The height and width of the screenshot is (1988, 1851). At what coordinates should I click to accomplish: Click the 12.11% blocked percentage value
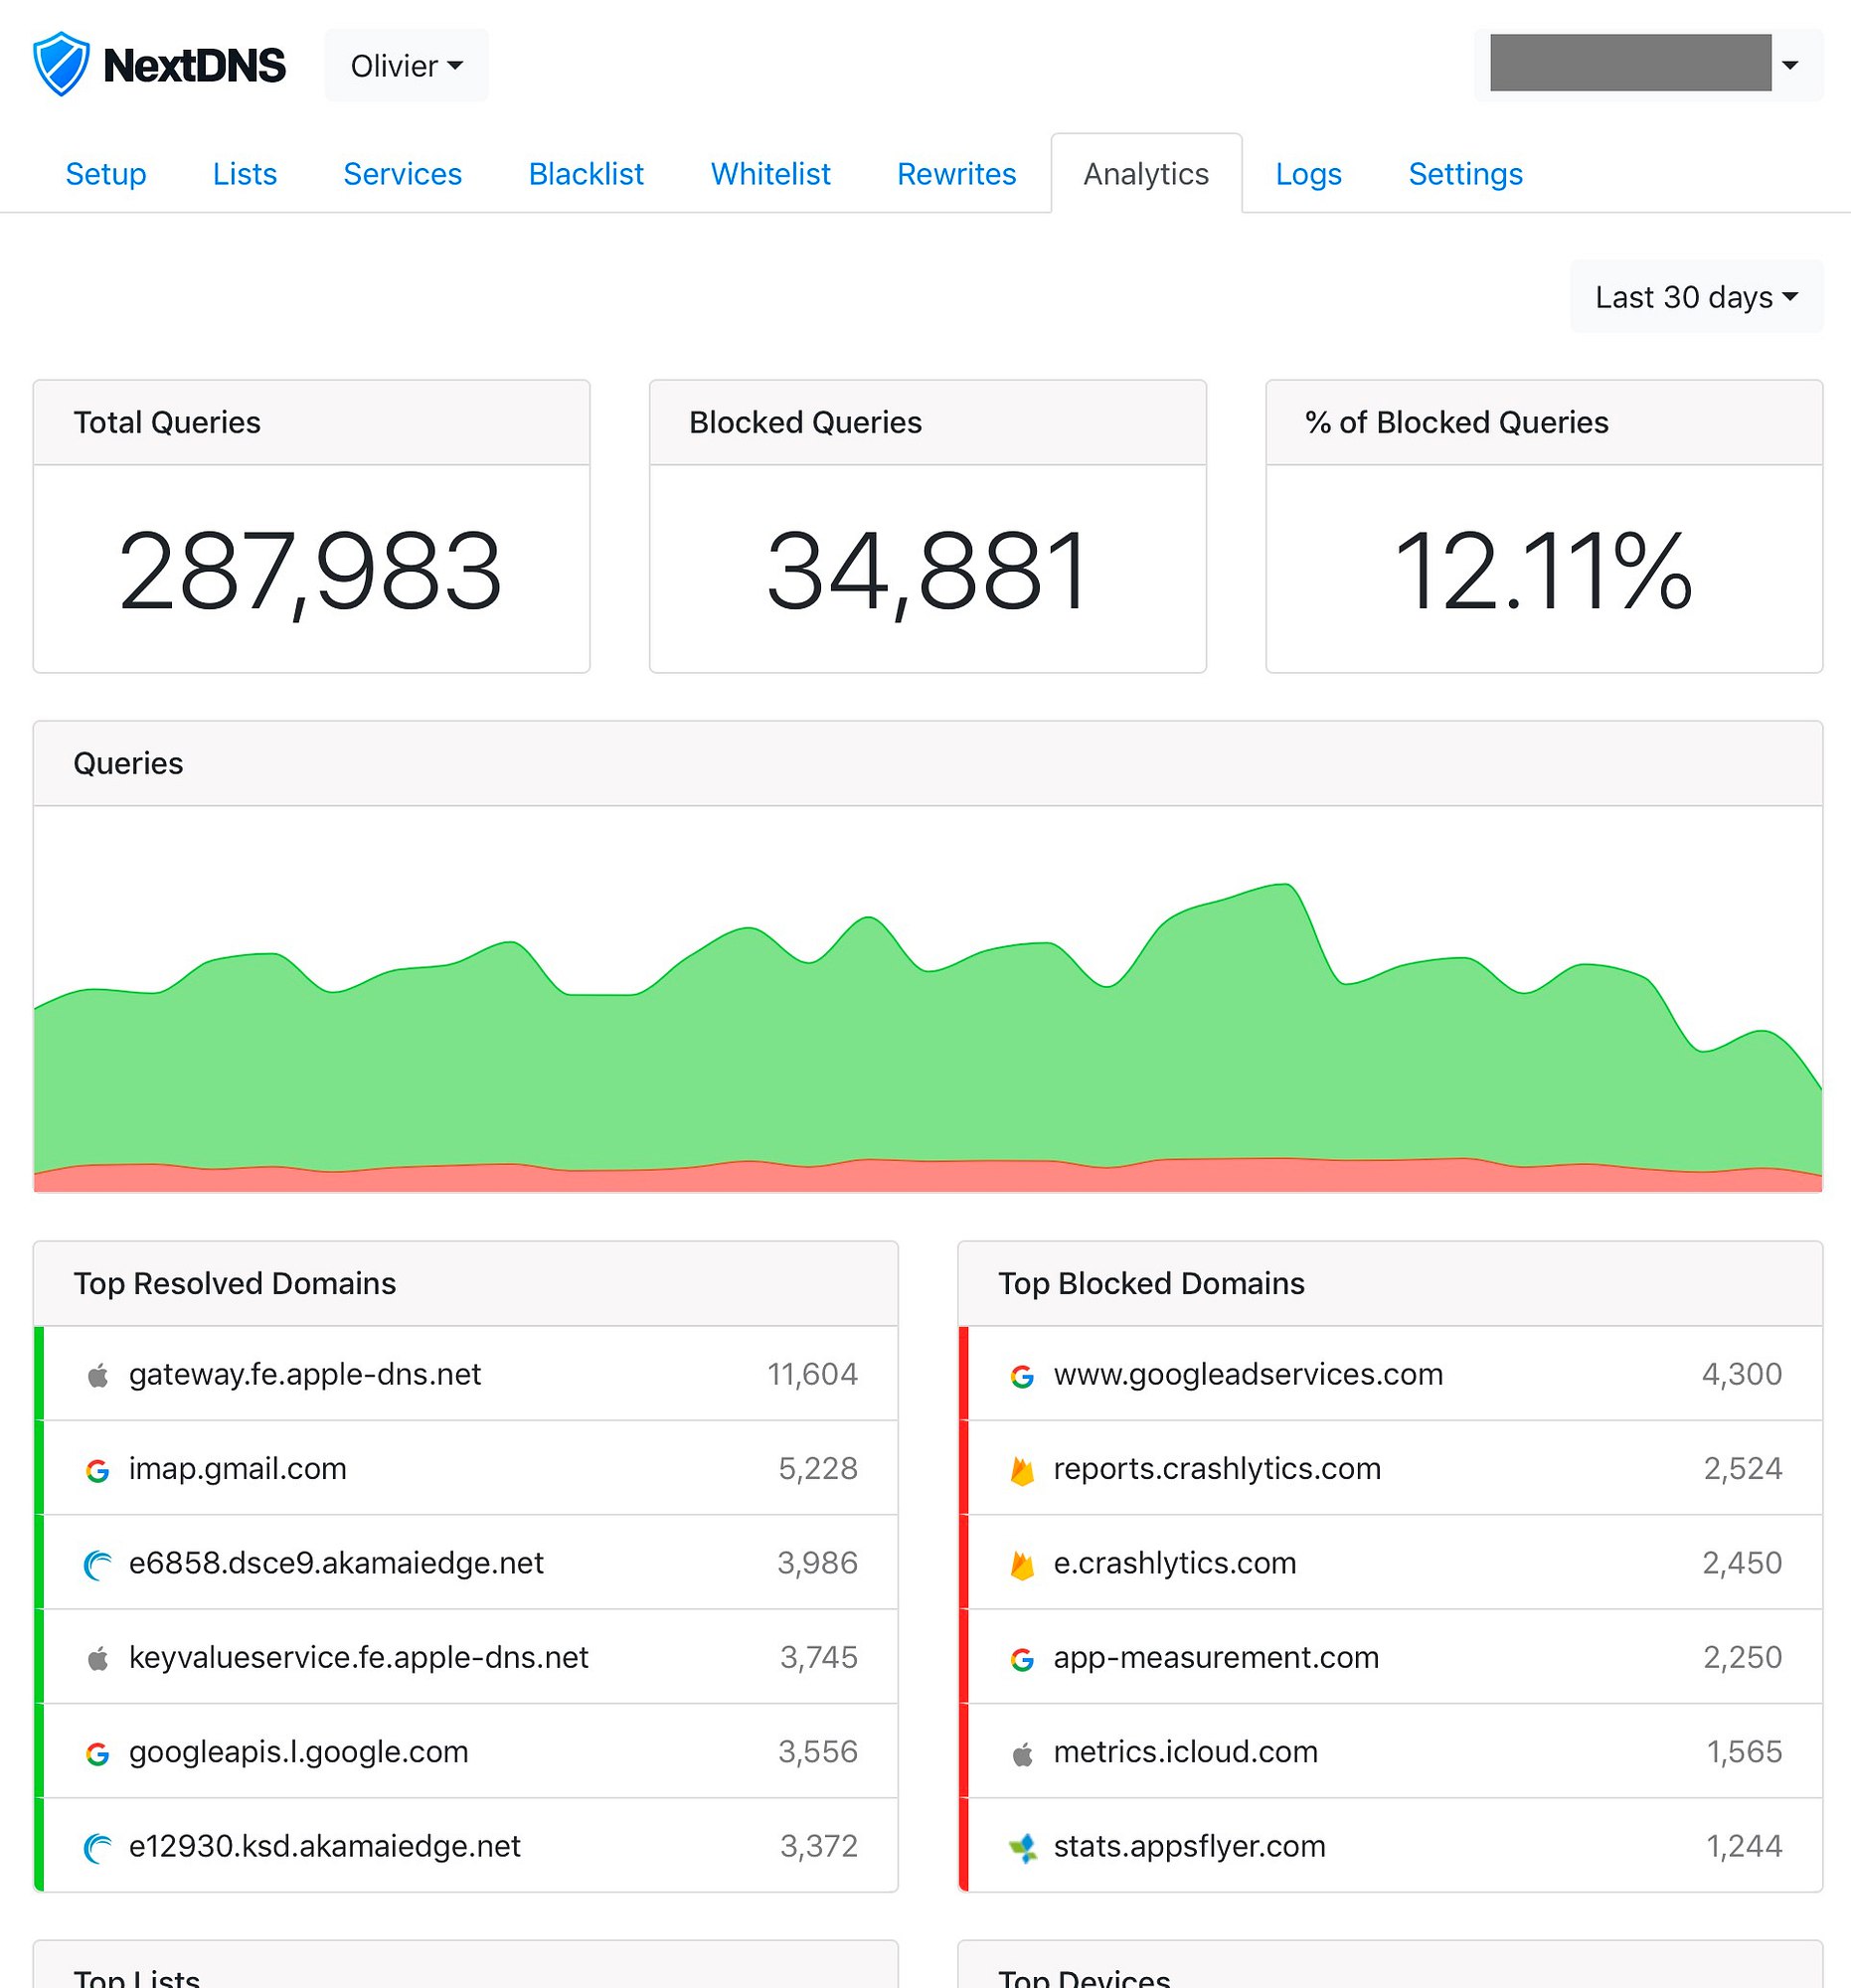[x=1543, y=571]
